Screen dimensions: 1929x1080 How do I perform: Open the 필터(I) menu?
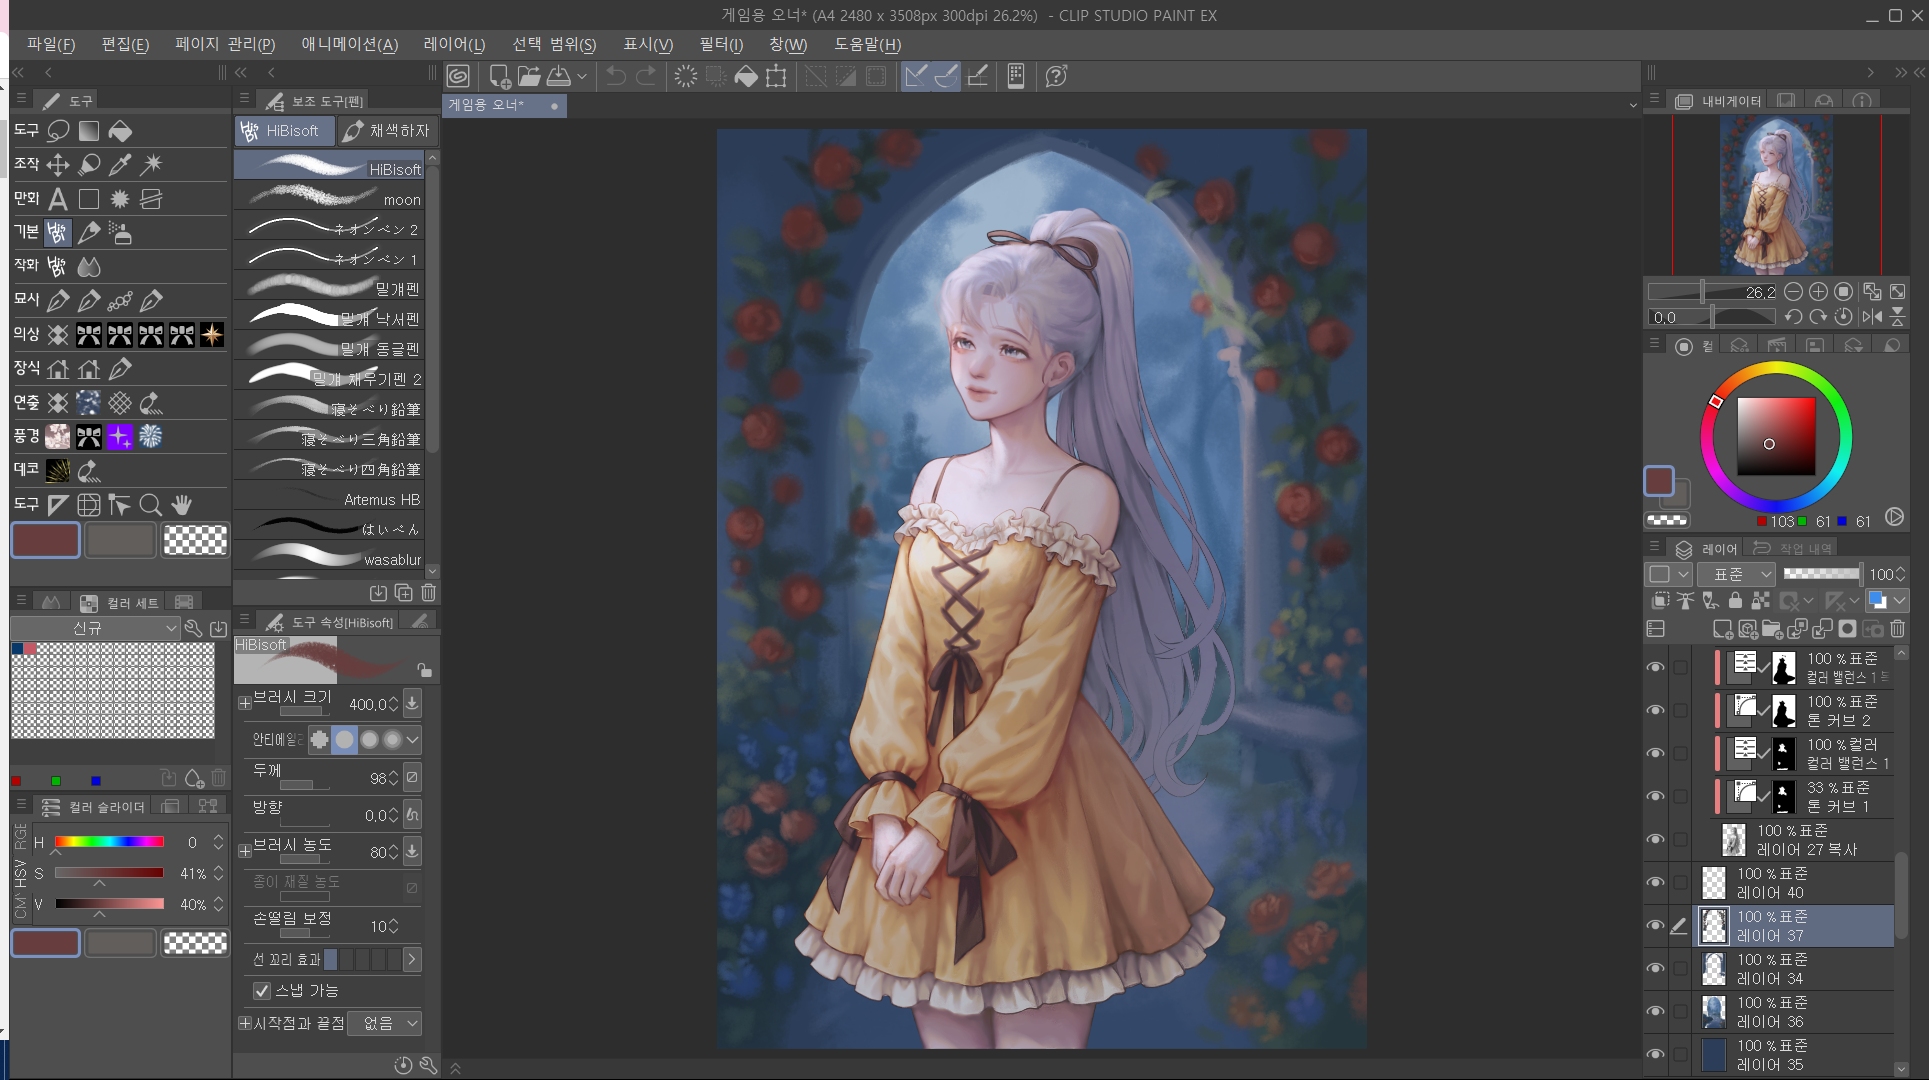[720, 44]
